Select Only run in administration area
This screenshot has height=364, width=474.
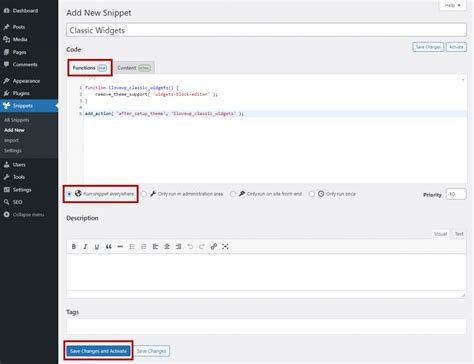point(144,194)
